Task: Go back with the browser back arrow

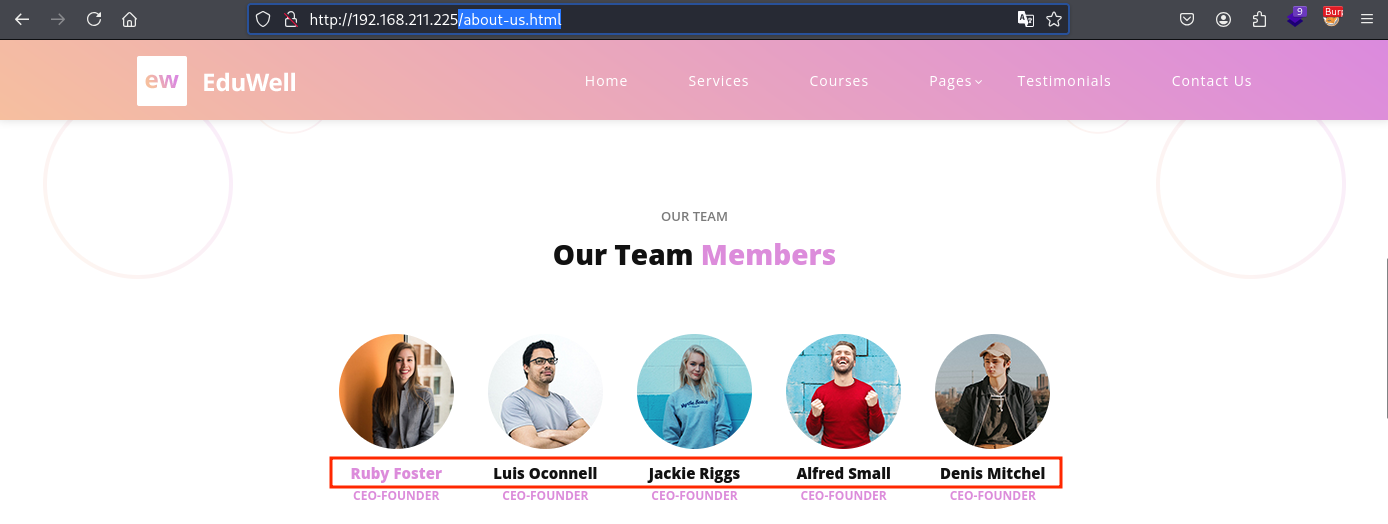Action: coord(22,19)
